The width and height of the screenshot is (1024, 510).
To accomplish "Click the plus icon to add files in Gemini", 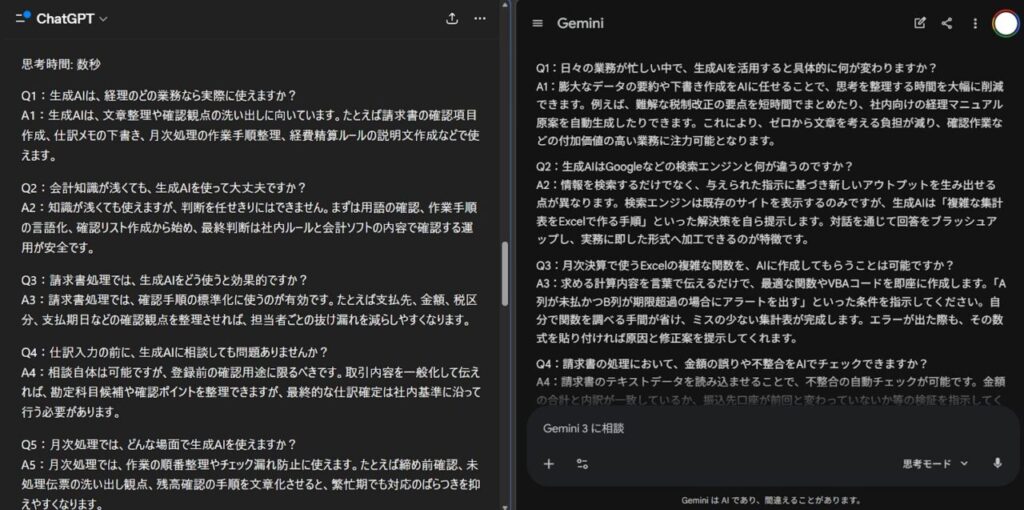I will pyautogui.click(x=548, y=463).
